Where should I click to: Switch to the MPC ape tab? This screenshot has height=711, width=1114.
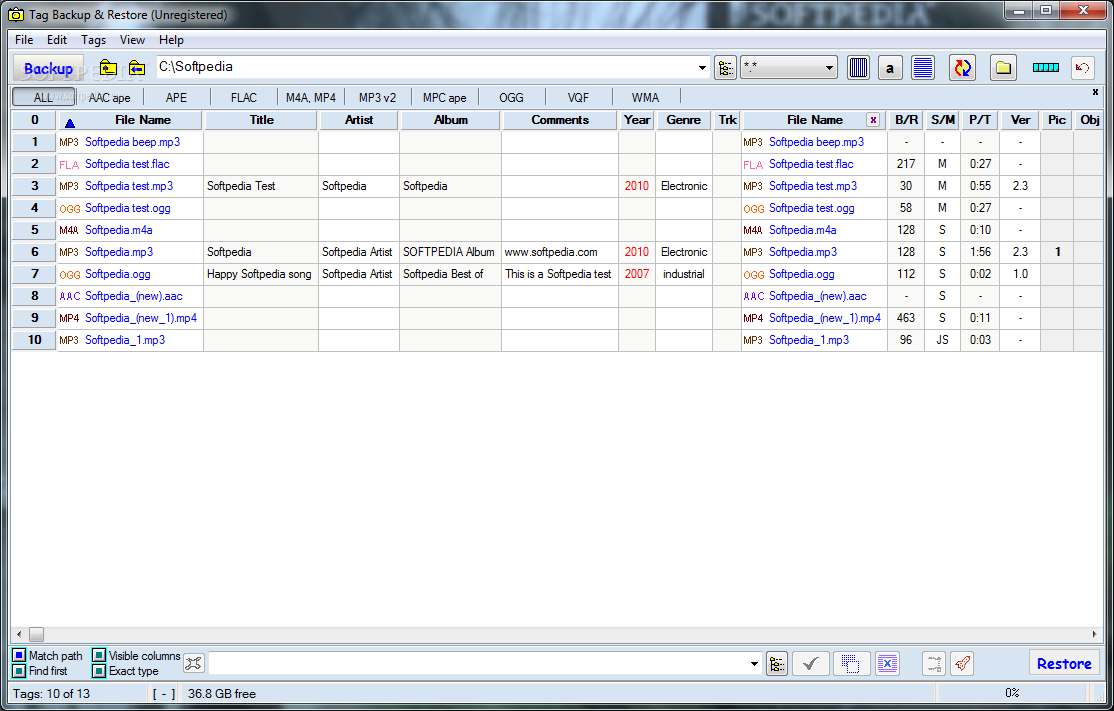[445, 97]
